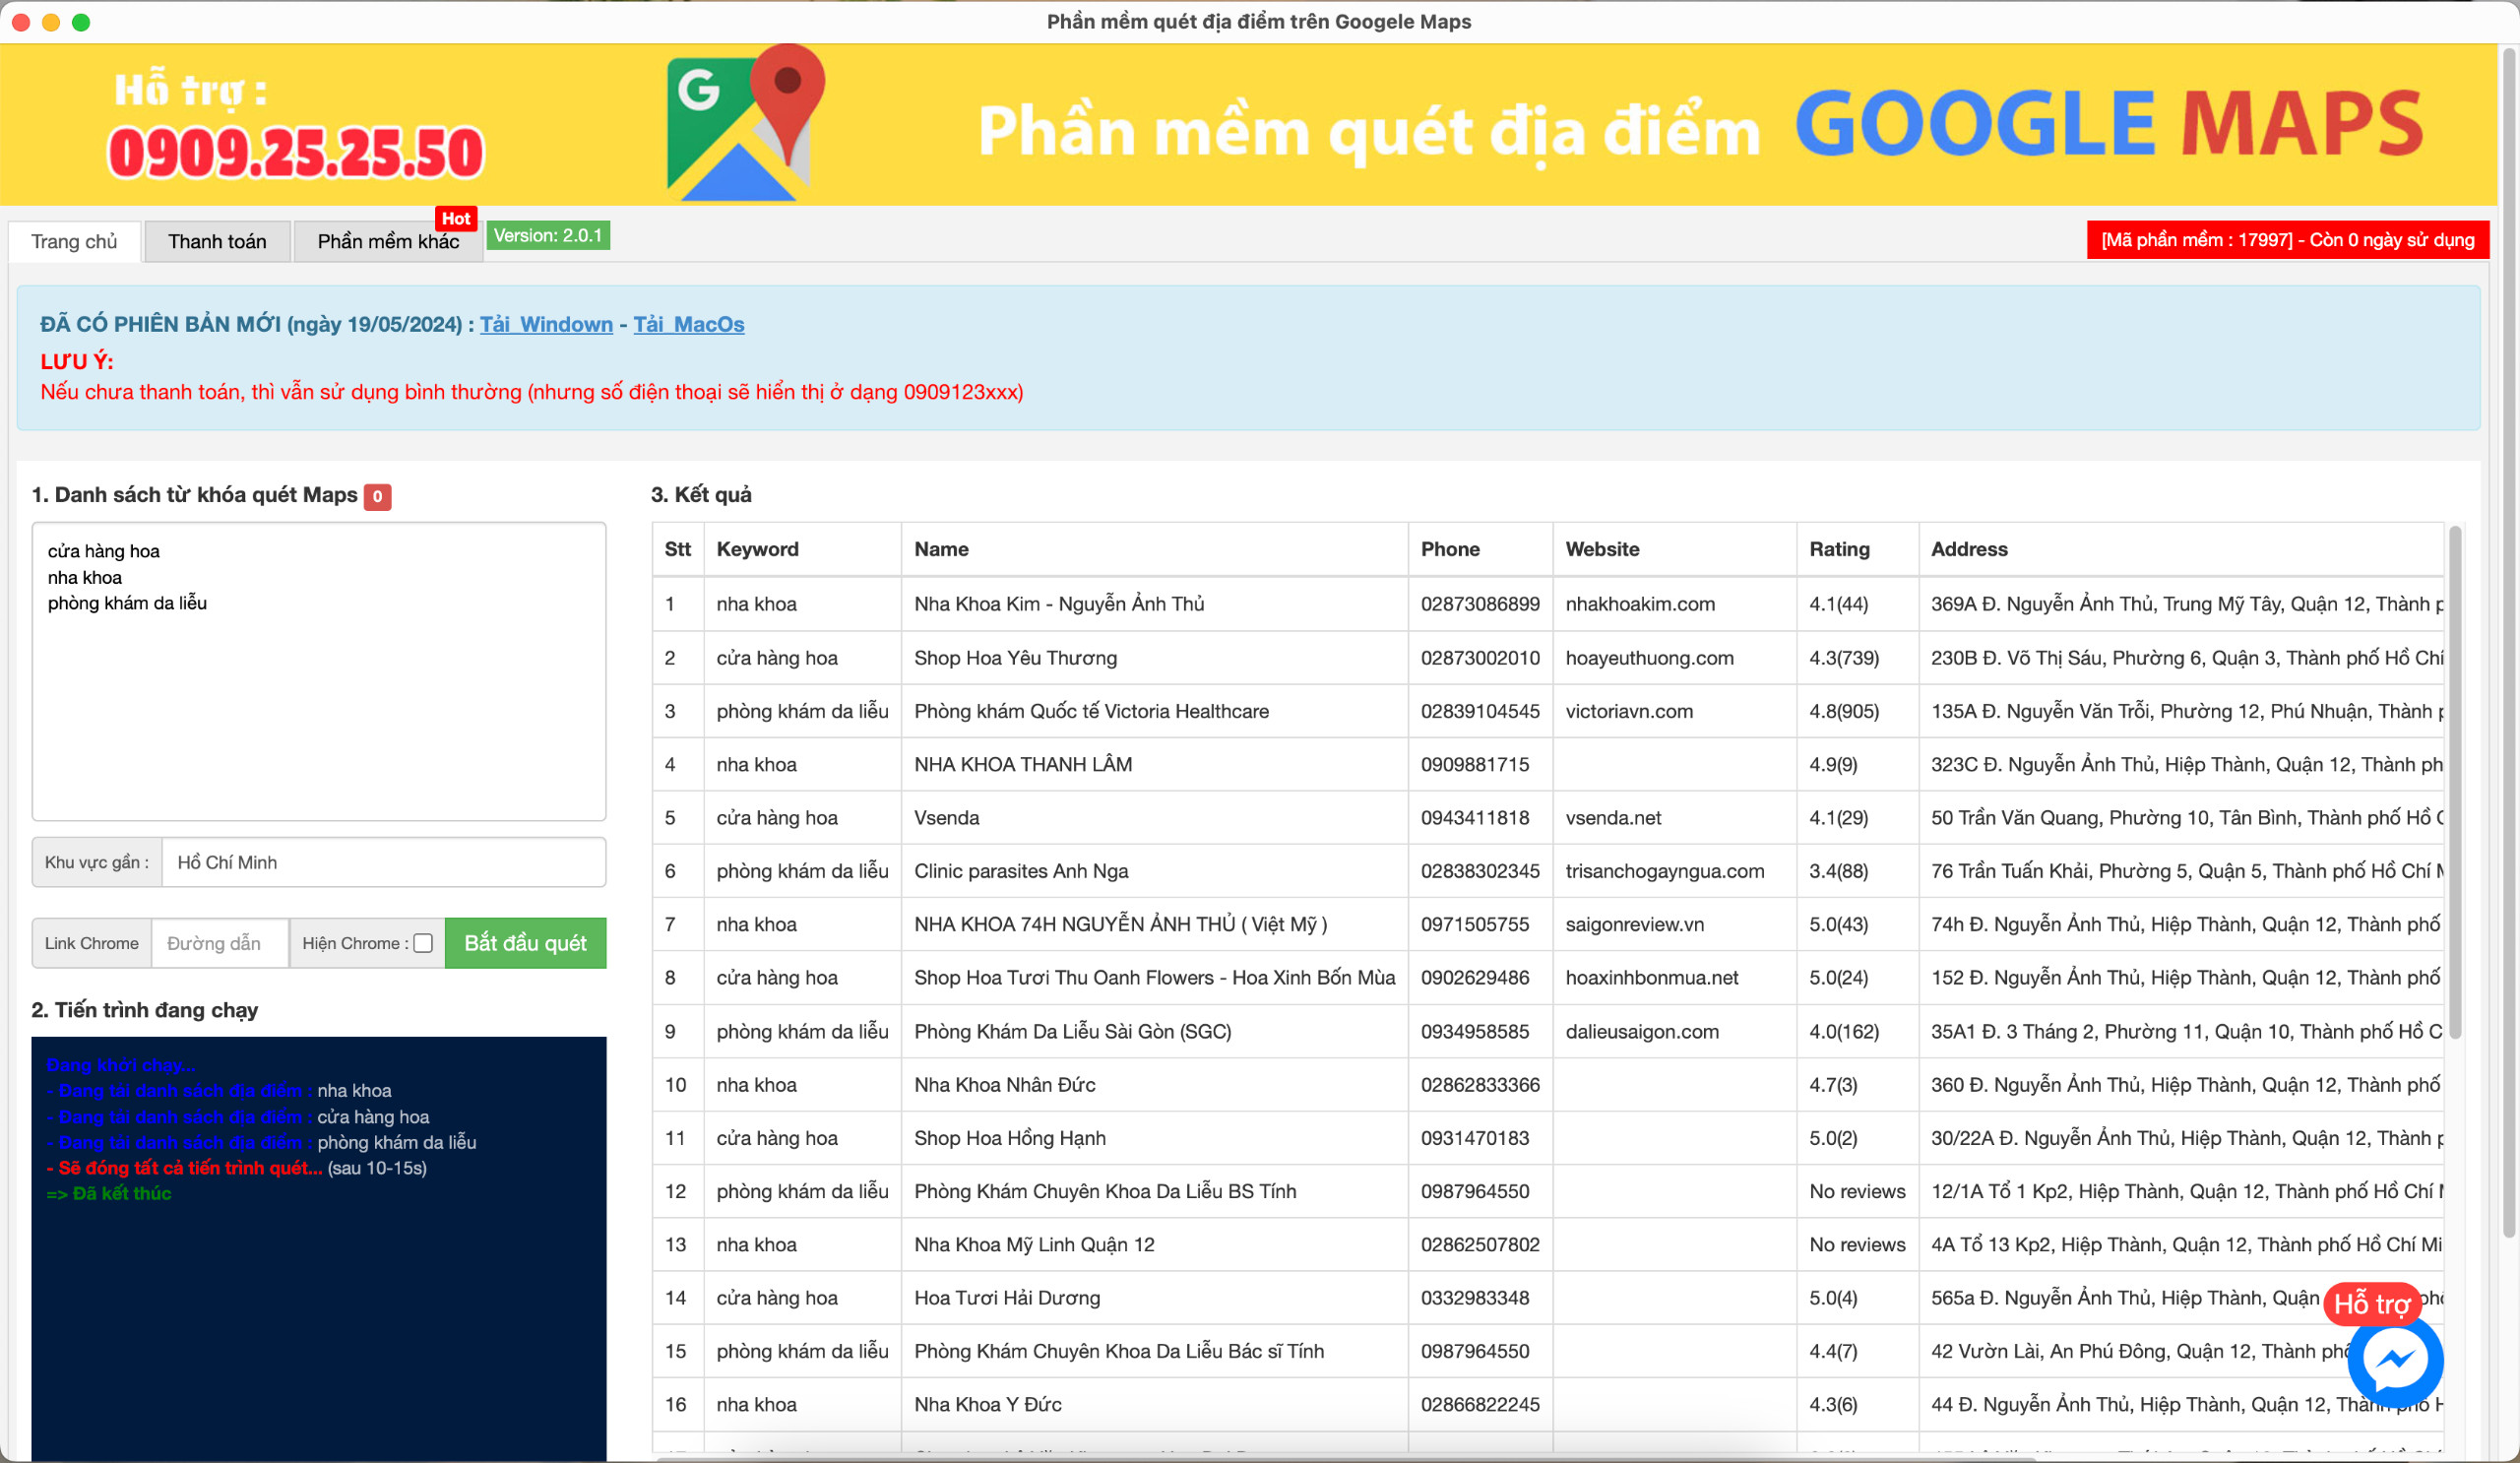The width and height of the screenshot is (2520, 1463).
Task: Download via the Tải_Windown link
Action: pyautogui.click(x=546, y=324)
